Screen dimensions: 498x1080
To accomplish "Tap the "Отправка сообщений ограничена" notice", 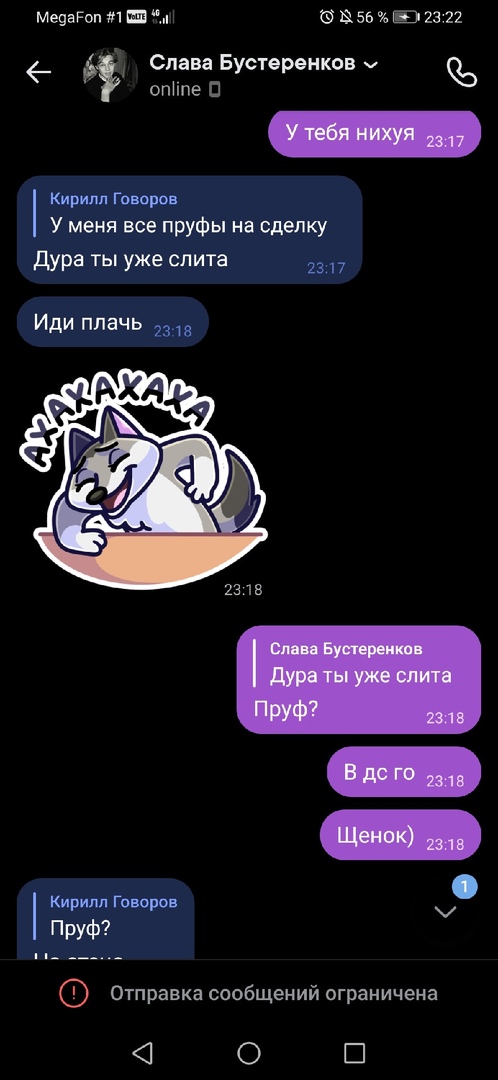I will [249, 993].
